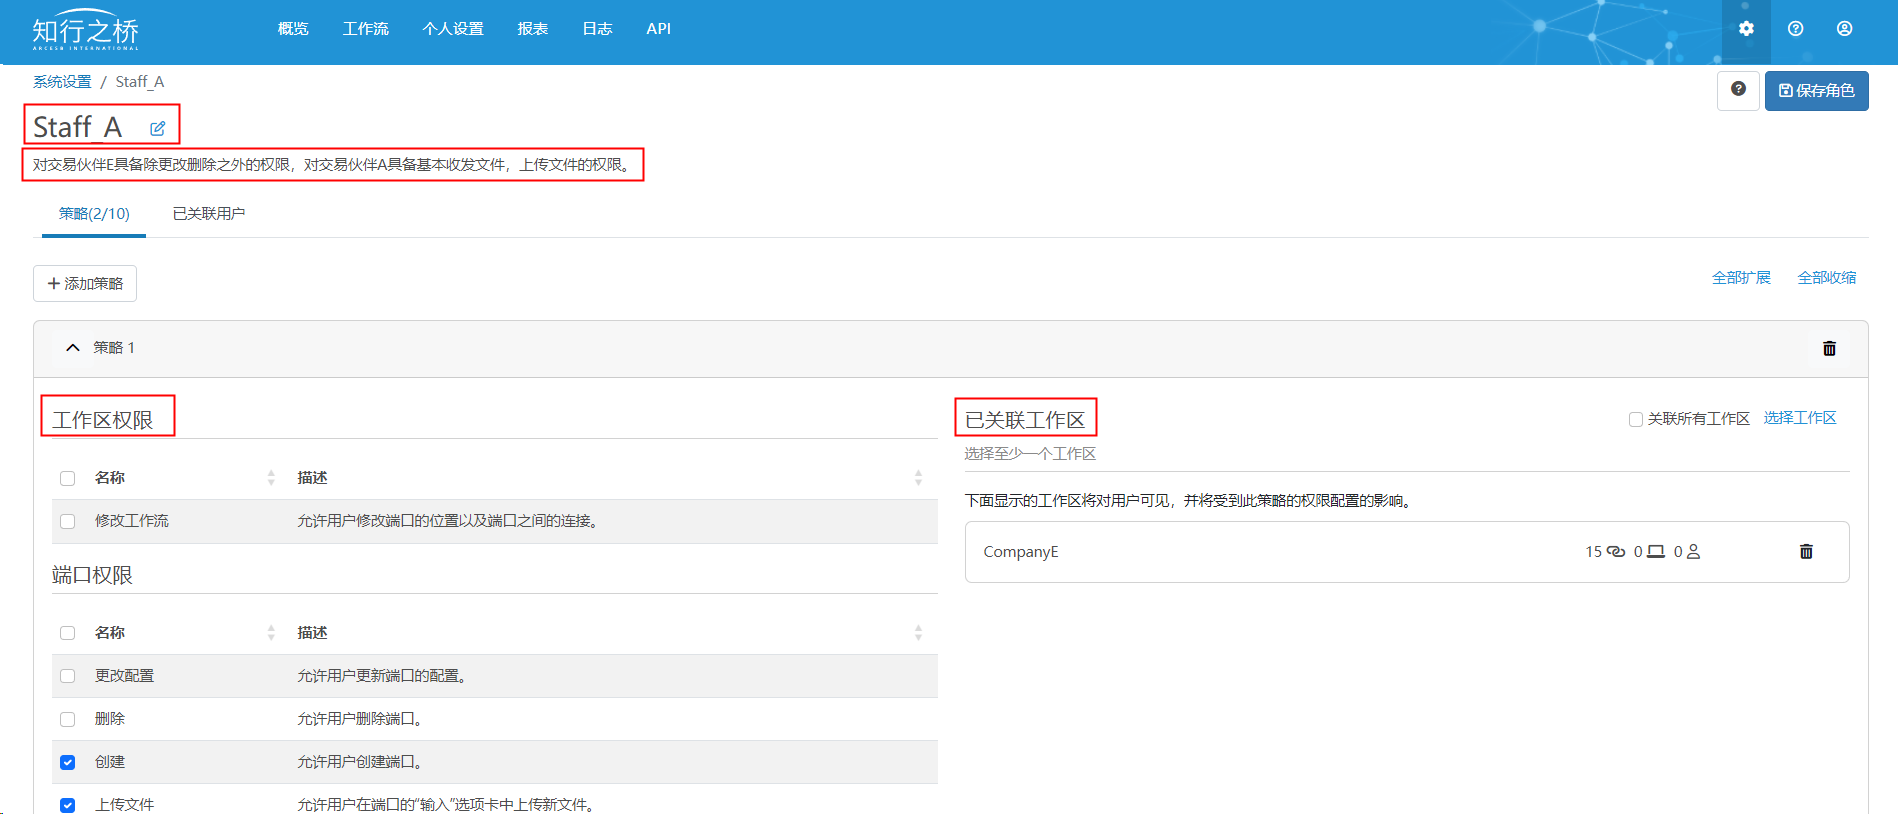1898x814 pixels.
Task: Open the 日志 menu
Action: click(598, 29)
